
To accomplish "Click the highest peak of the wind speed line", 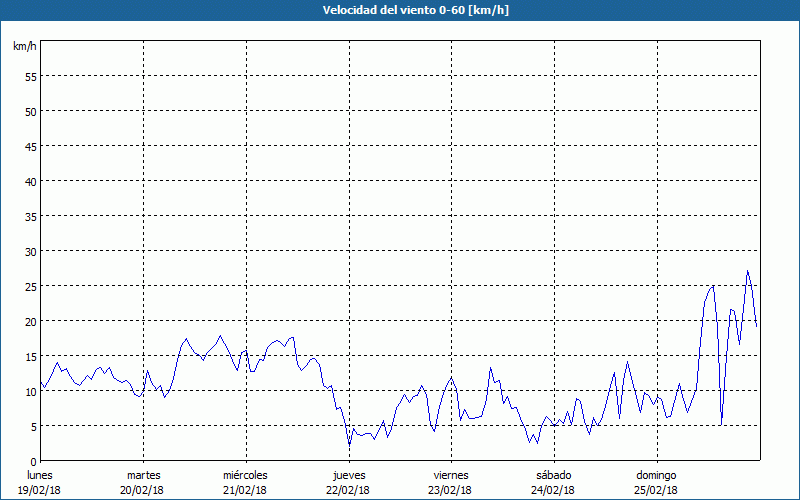I will [x=747, y=271].
